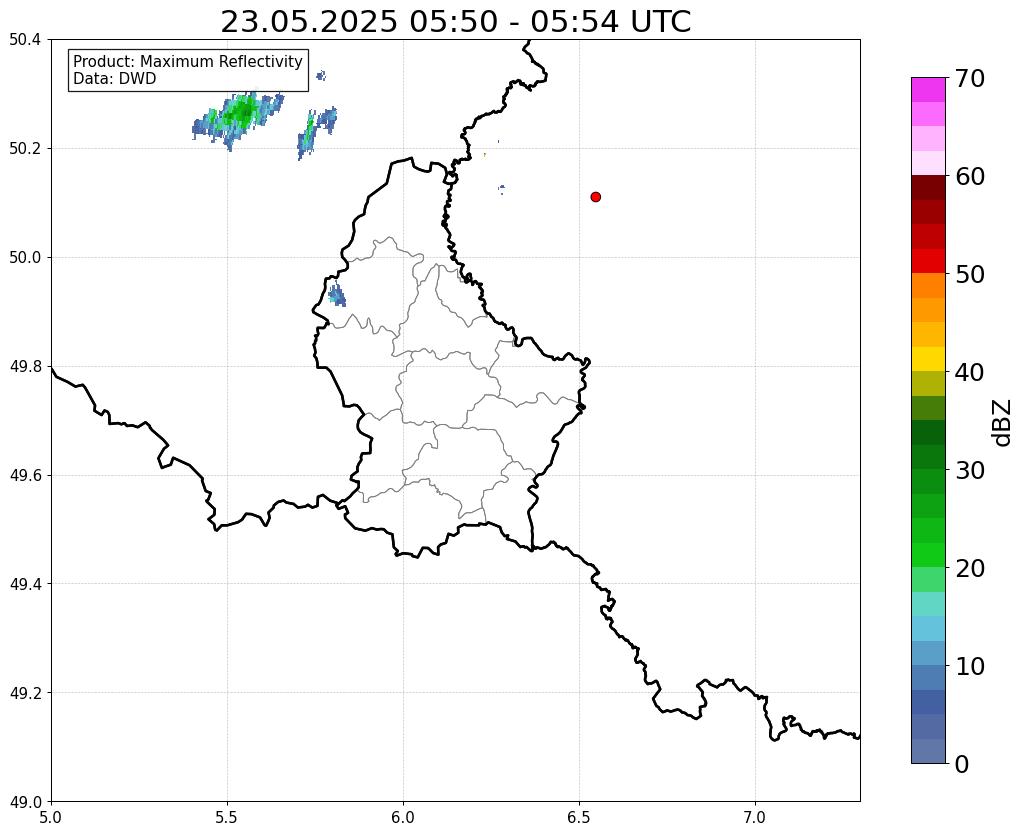Click the longitude tick label "7.0"
The image size is (1023, 834).
pos(756,817)
